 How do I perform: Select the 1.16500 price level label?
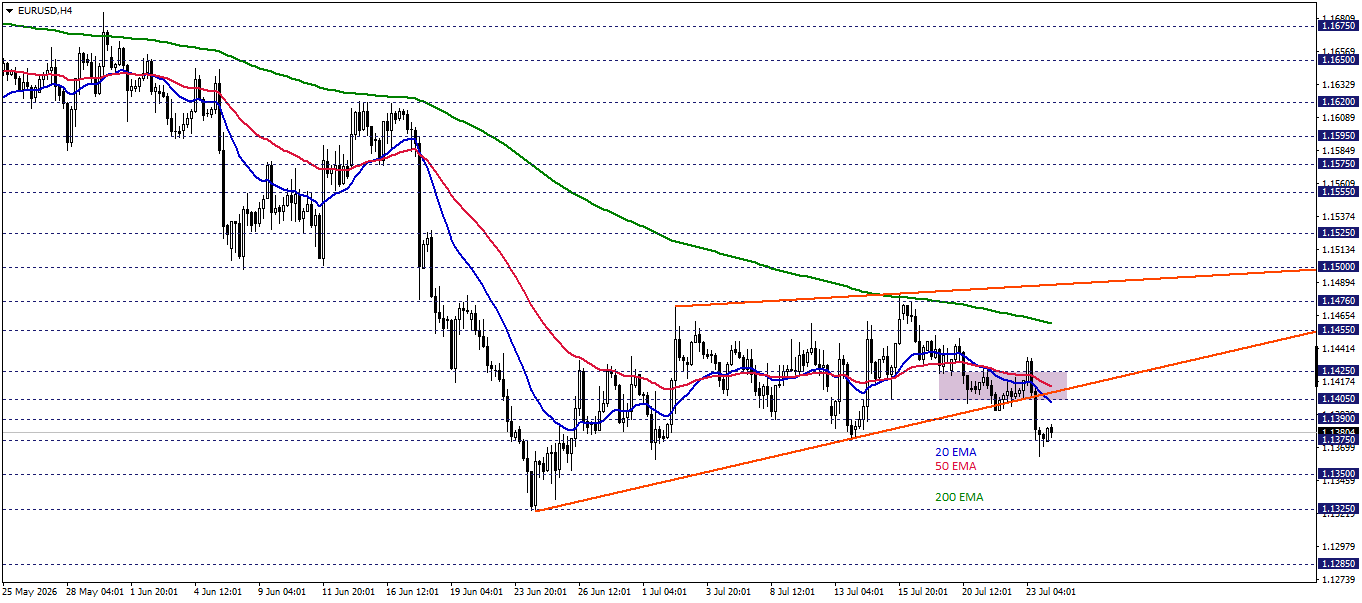click(1338, 60)
